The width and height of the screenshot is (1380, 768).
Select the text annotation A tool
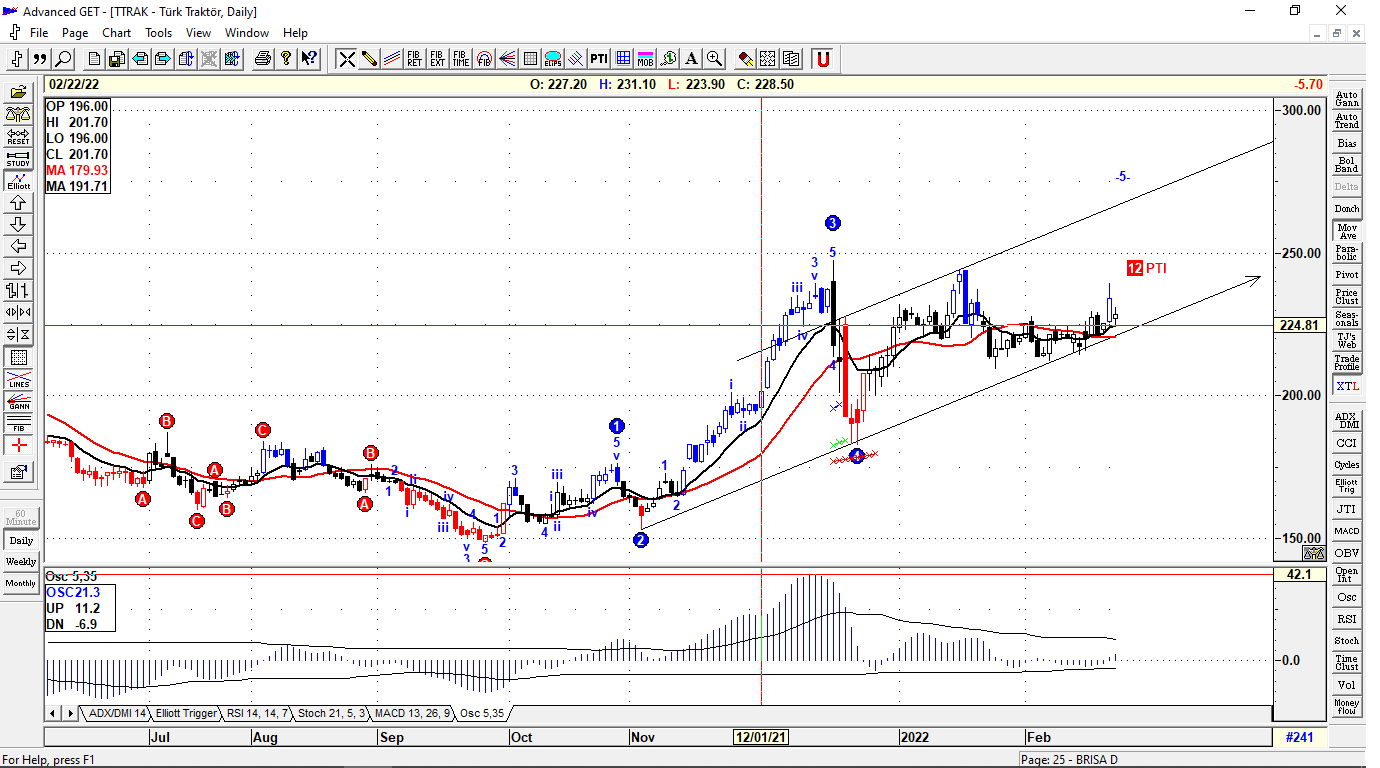point(691,59)
